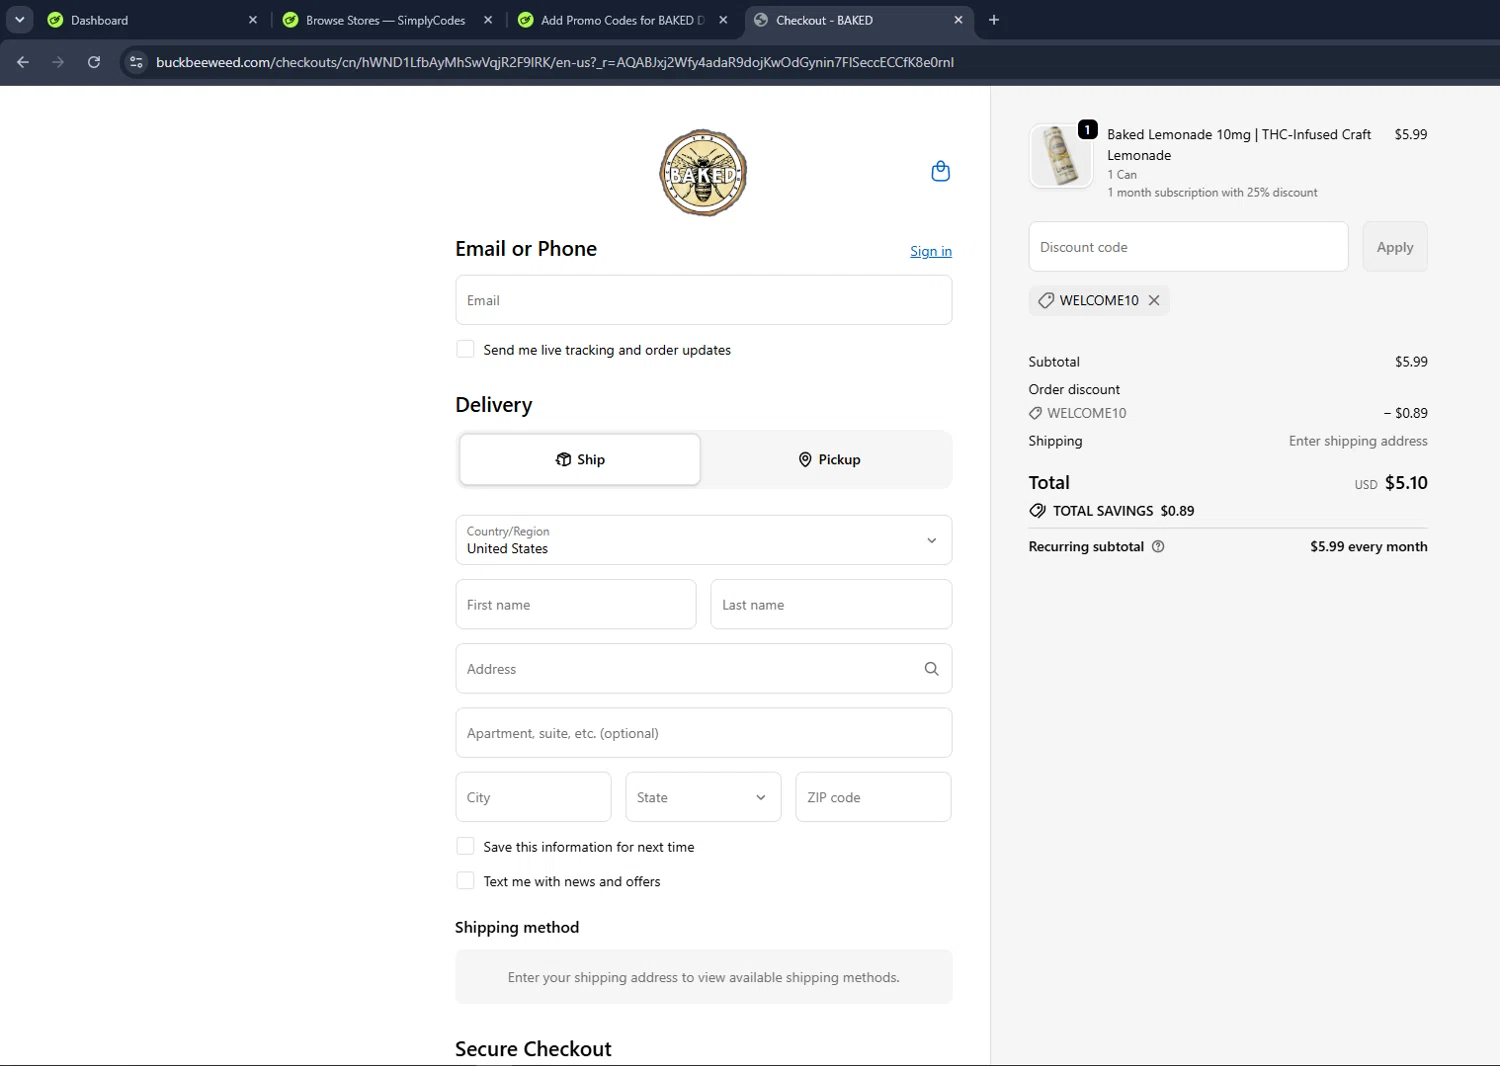Image resolution: width=1500 pixels, height=1066 pixels.
Task: Focus the Discount code field
Action: pyautogui.click(x=1188, y=247)
